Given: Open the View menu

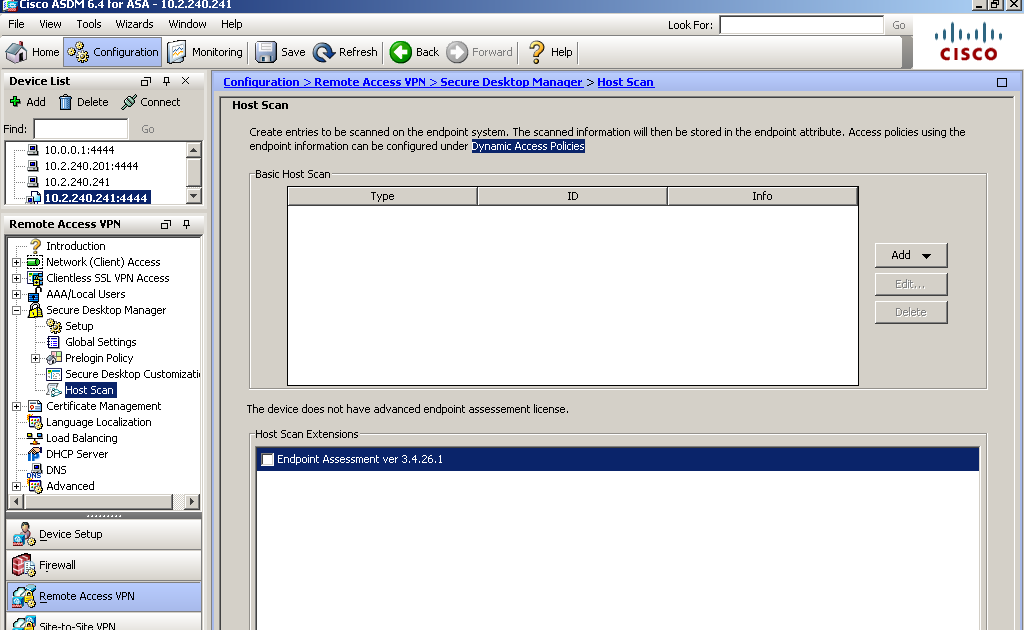Looking at the screenshot, I should (x=50, y=24).
